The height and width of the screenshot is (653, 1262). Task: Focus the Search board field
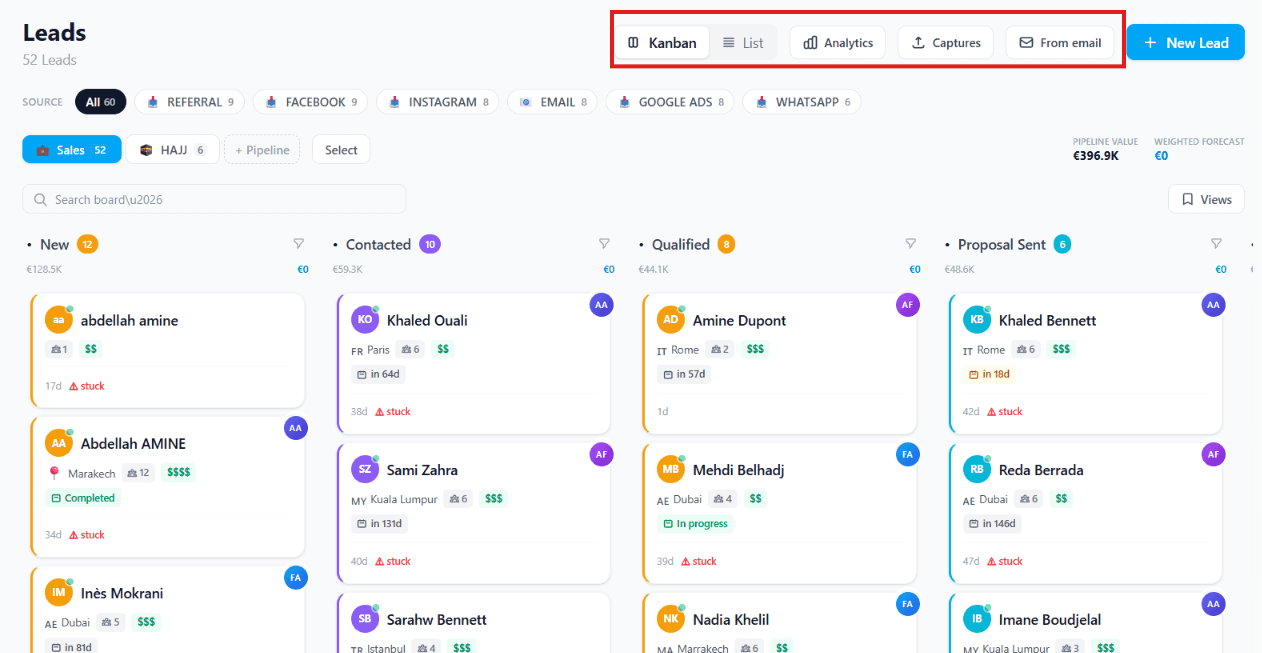click(214, 199)
